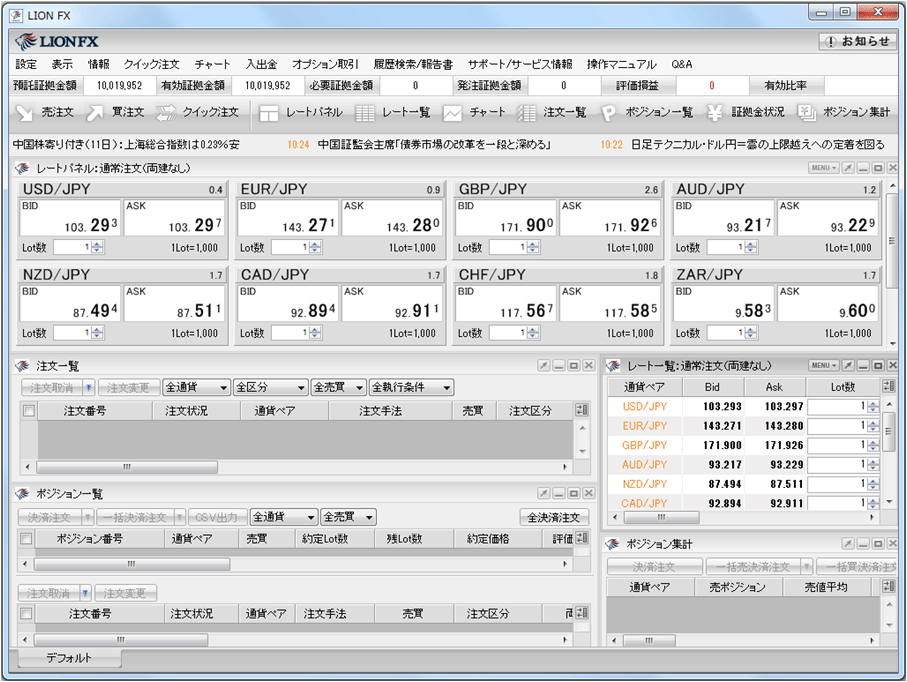The width and height of the screenshot is (907, 682).
Task: Click the column settings icon in lower order table header
Action: [x=582, y=613]
